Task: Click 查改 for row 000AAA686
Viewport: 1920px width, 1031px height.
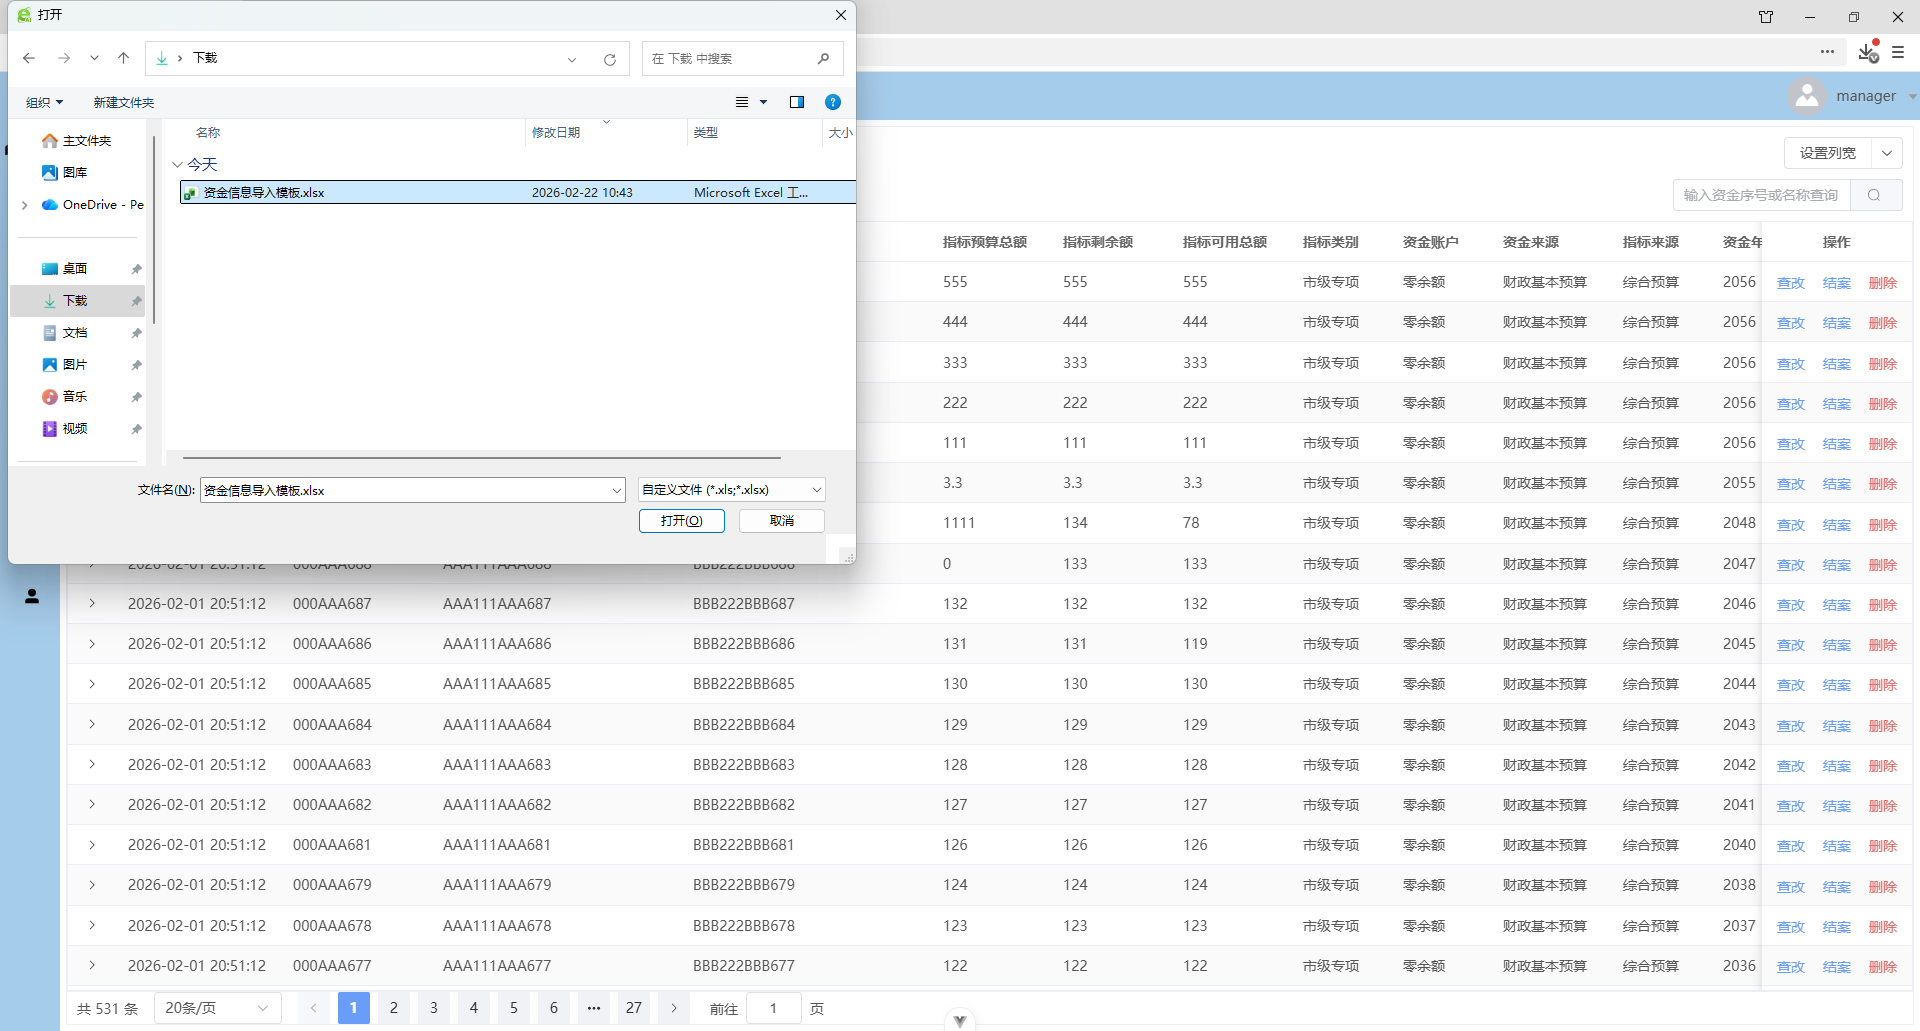Action: [x=1791, y=645]
